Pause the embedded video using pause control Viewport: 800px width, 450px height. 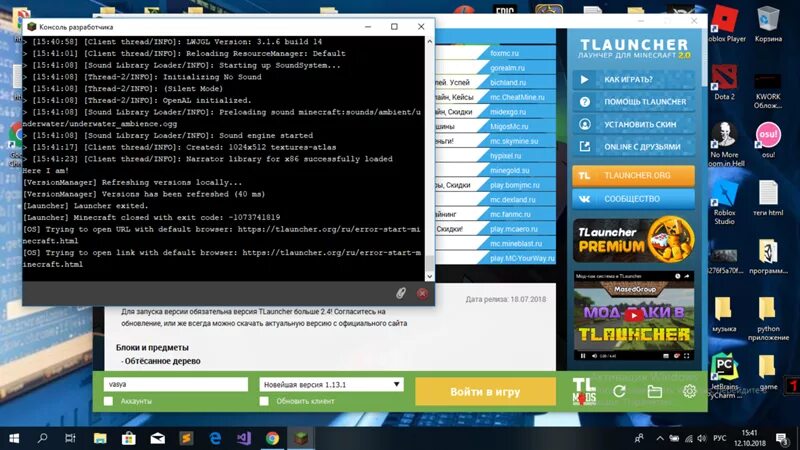[583, 356]
